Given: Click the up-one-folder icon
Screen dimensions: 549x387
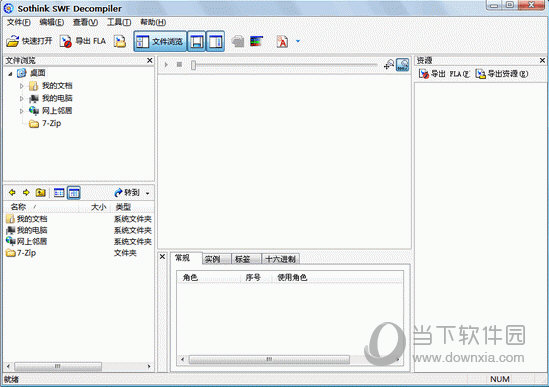Looking at the screenshot, I should [41, 192].
